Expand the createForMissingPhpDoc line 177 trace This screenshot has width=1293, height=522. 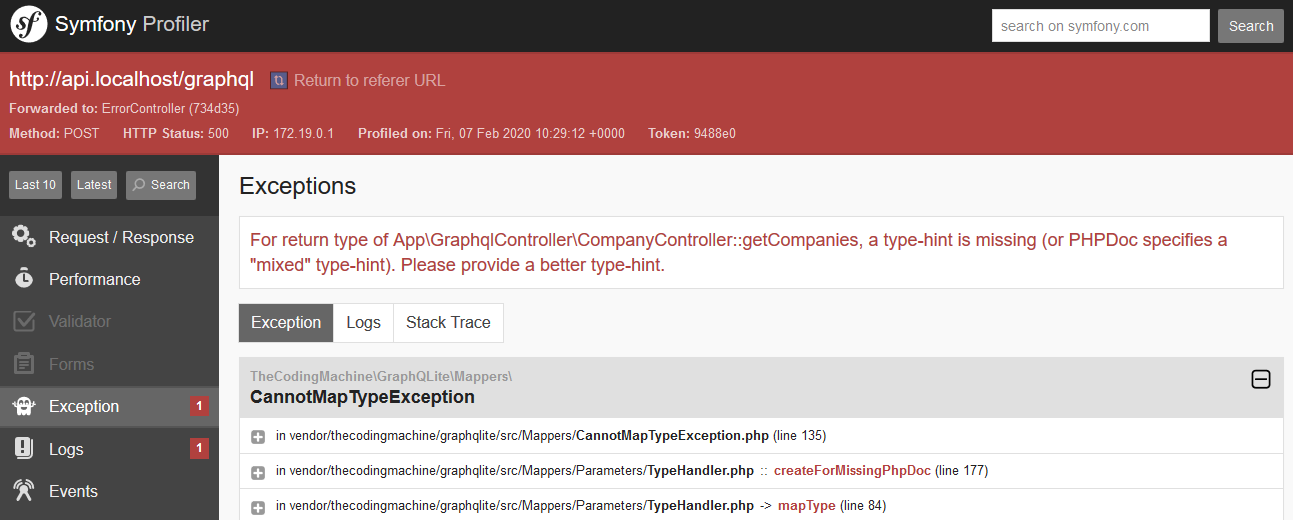[x=258, y=472]
